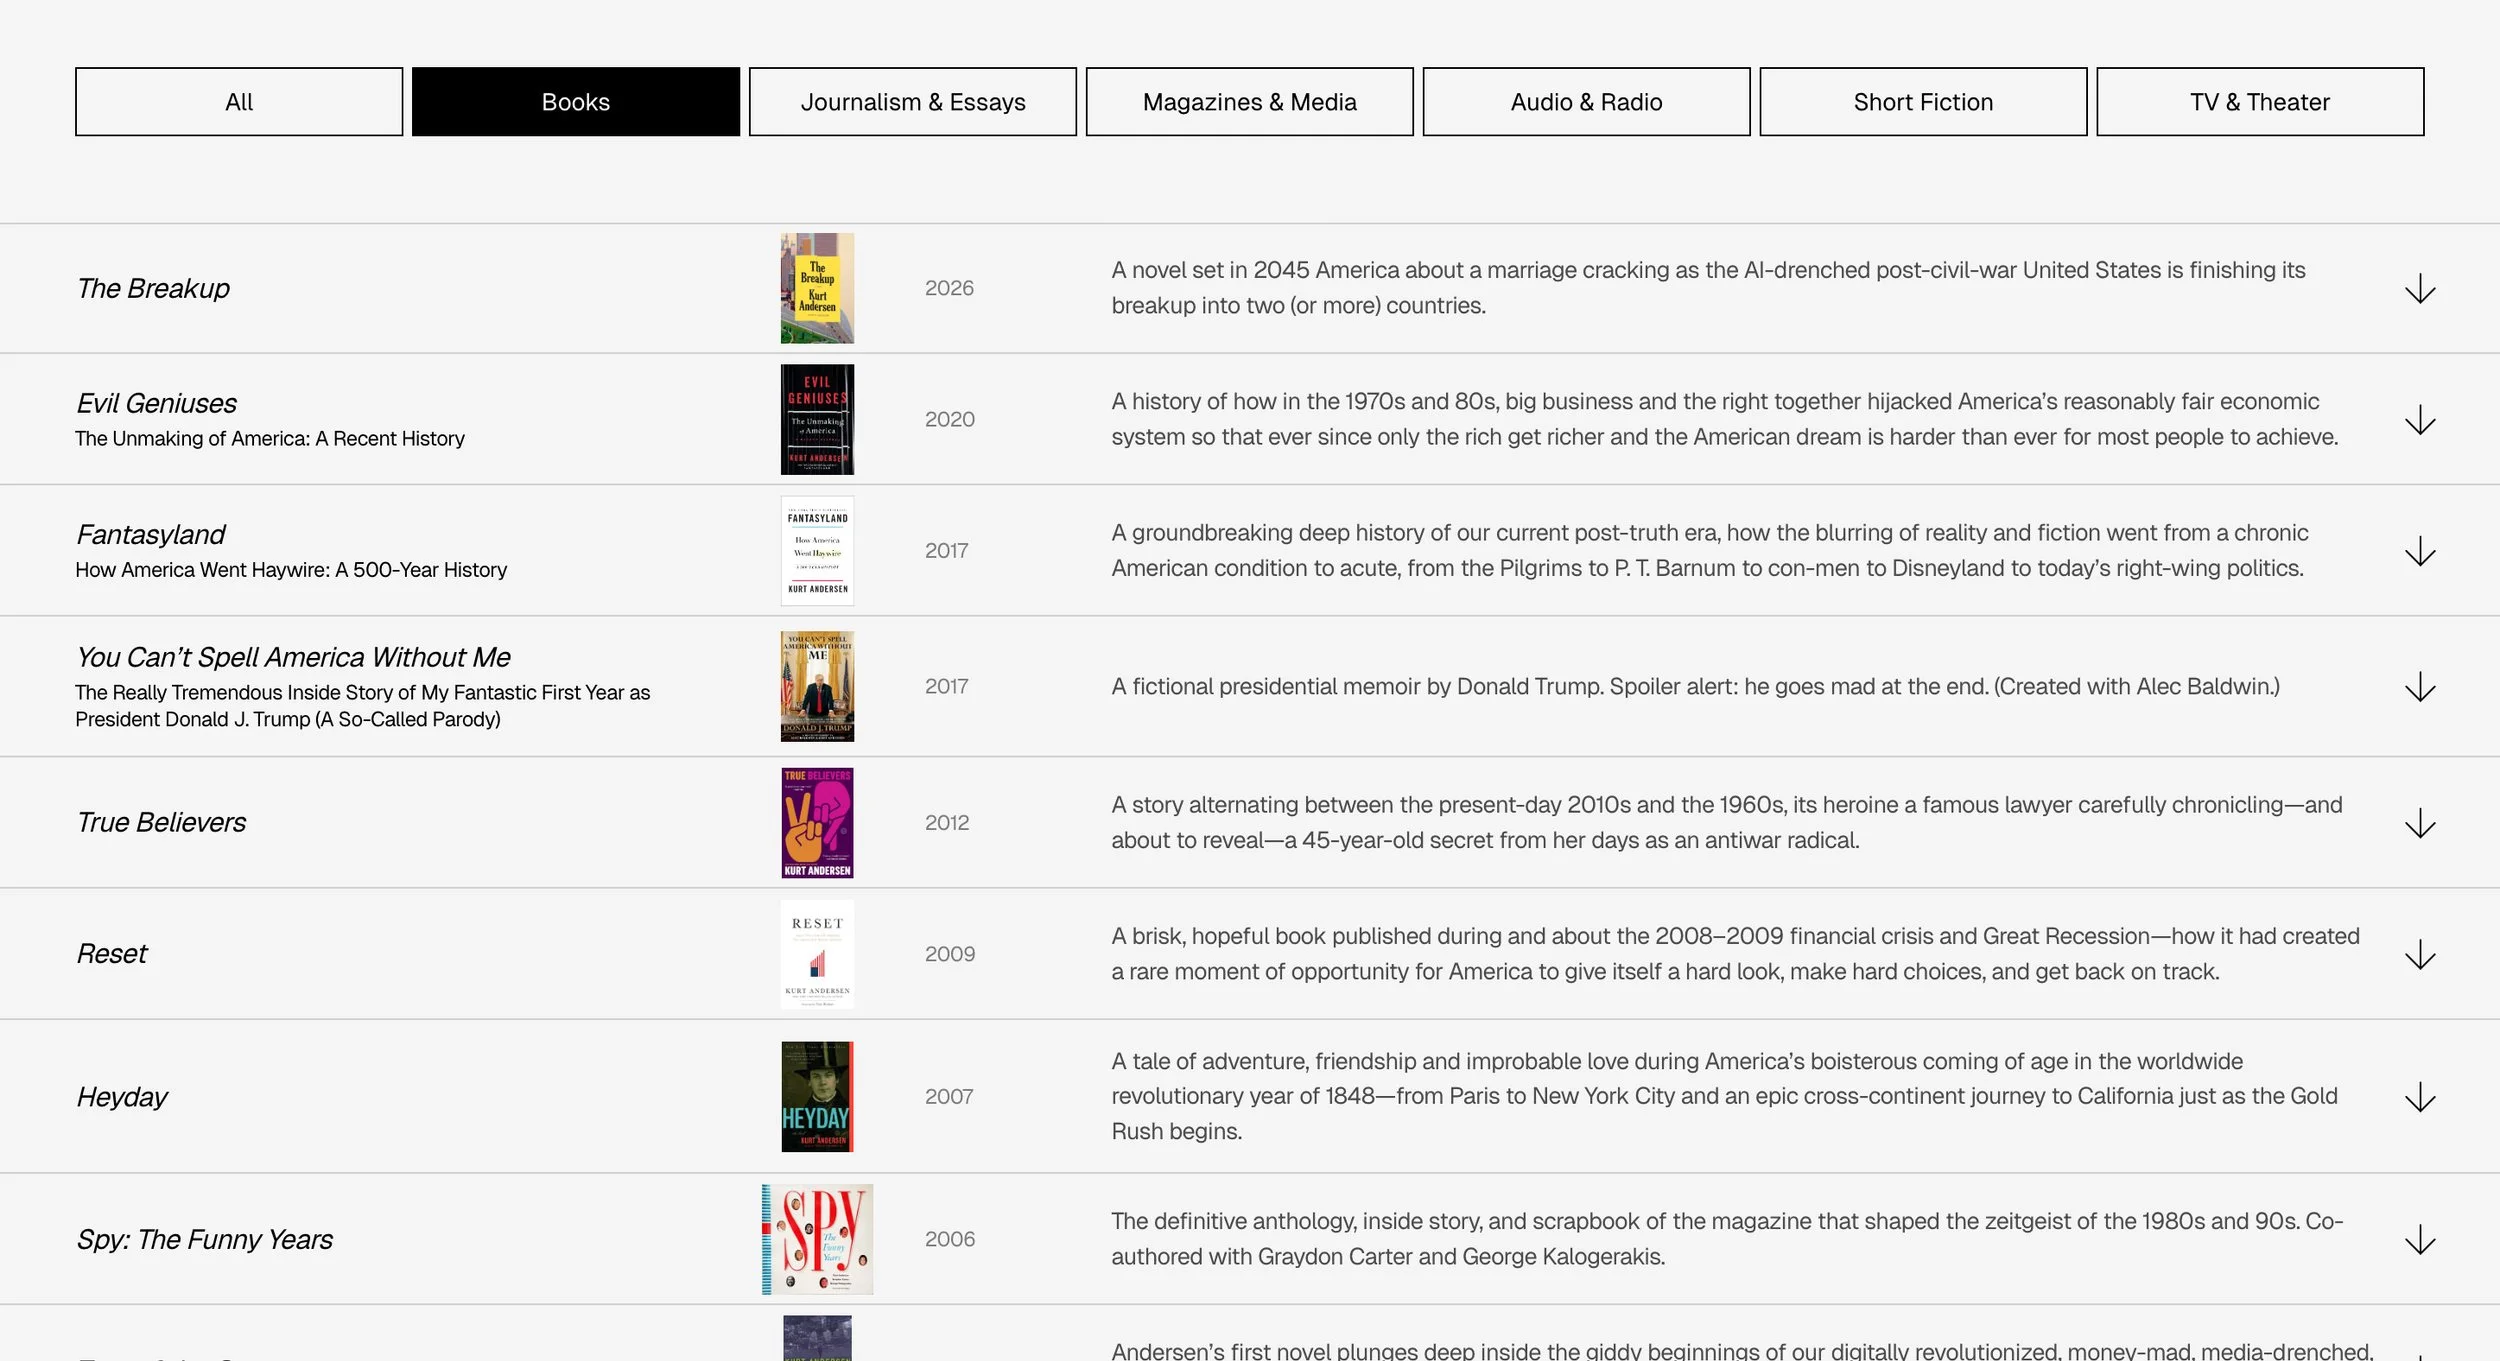Select the Books filter tab

click(x=576, y=102)
